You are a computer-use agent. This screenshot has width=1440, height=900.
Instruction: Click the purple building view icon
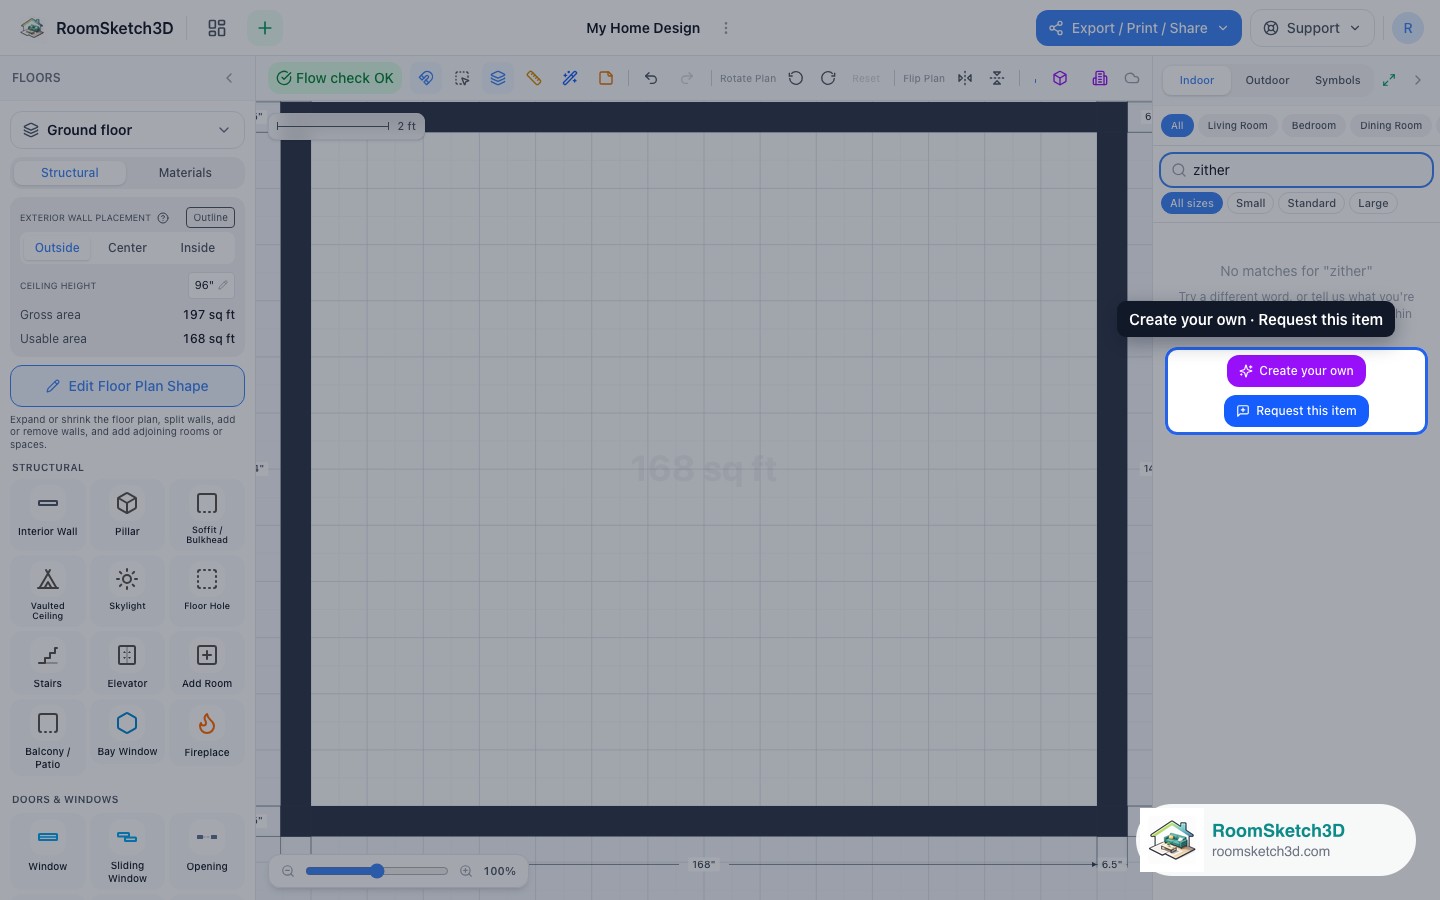[1100, 78]
